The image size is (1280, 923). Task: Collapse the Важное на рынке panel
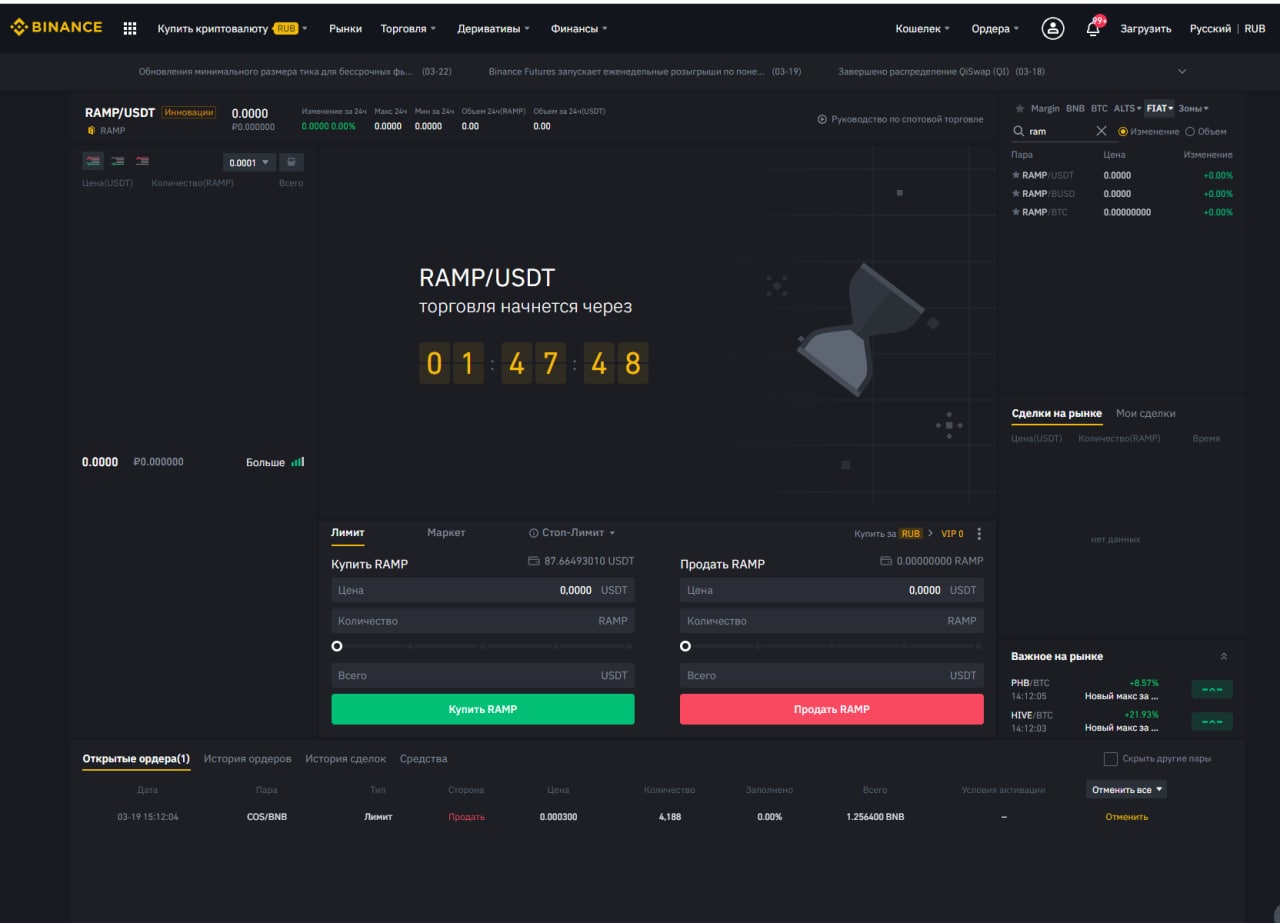pos(1224,657)
